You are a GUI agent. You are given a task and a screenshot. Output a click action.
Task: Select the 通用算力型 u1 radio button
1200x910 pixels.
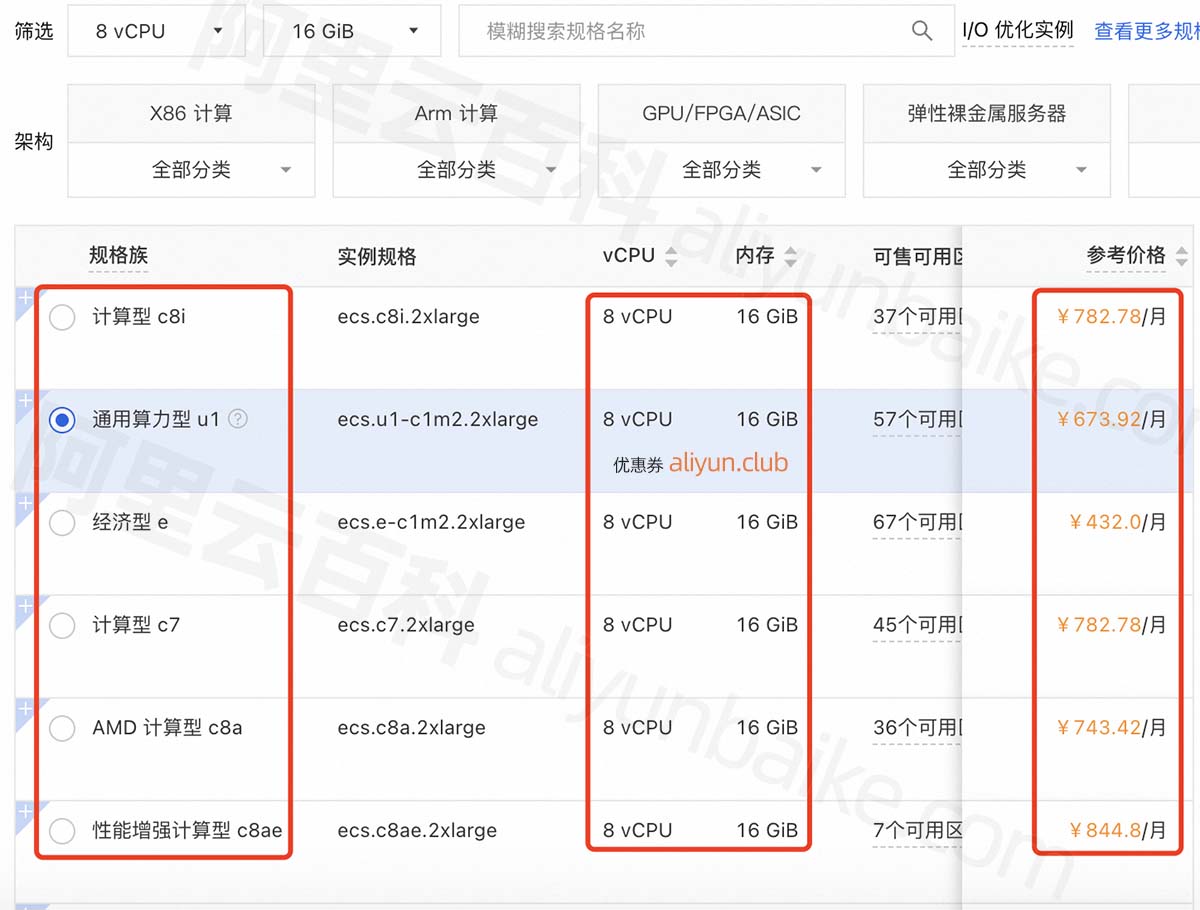[62, 421]
